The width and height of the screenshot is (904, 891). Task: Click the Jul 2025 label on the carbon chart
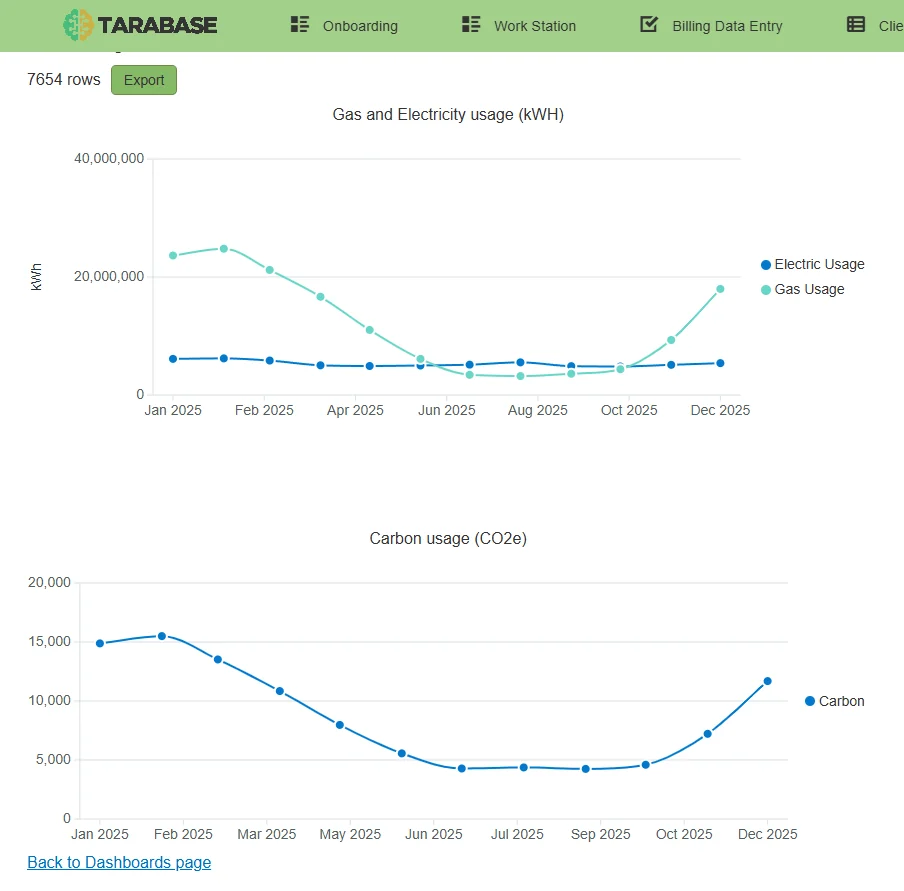(x=517, y=834)
